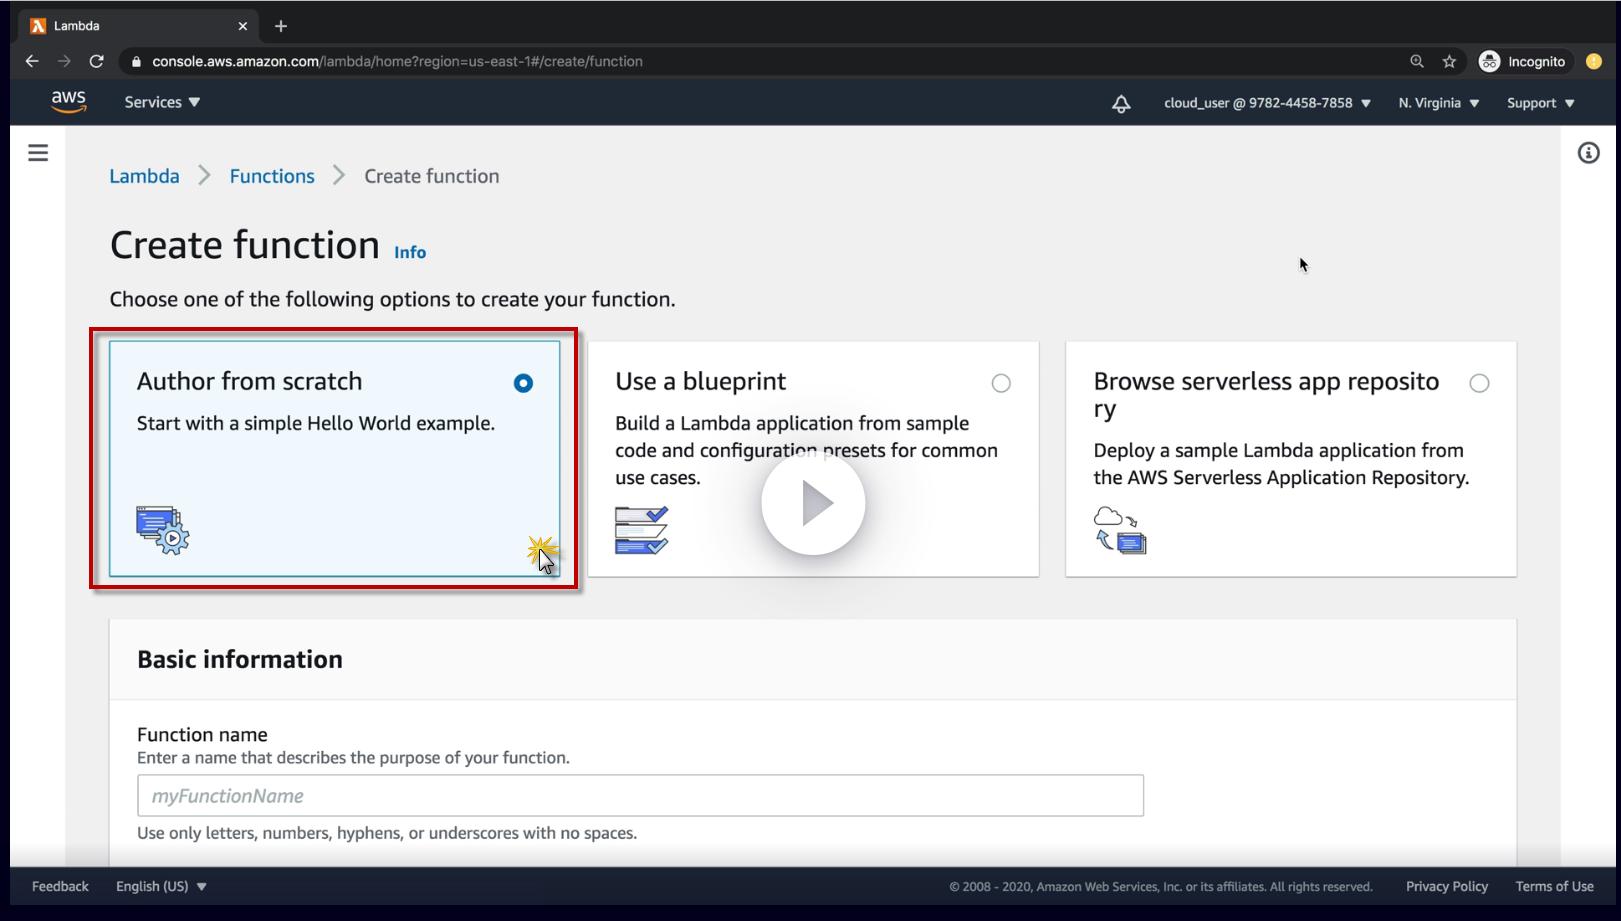Open the Terms of Use link
The height and width of the screenshot is (921, 1621).
tap(1554, 886)
